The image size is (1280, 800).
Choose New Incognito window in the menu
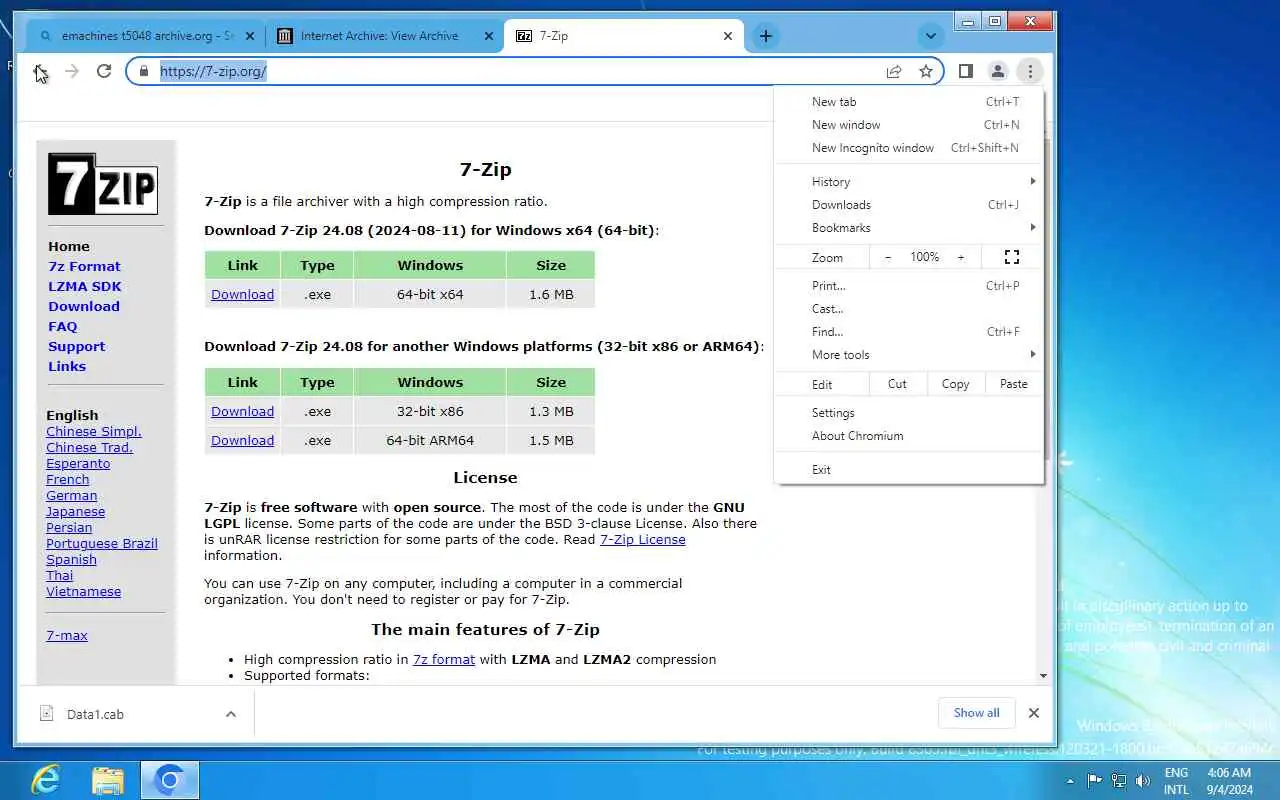click(x=908, y=147)
